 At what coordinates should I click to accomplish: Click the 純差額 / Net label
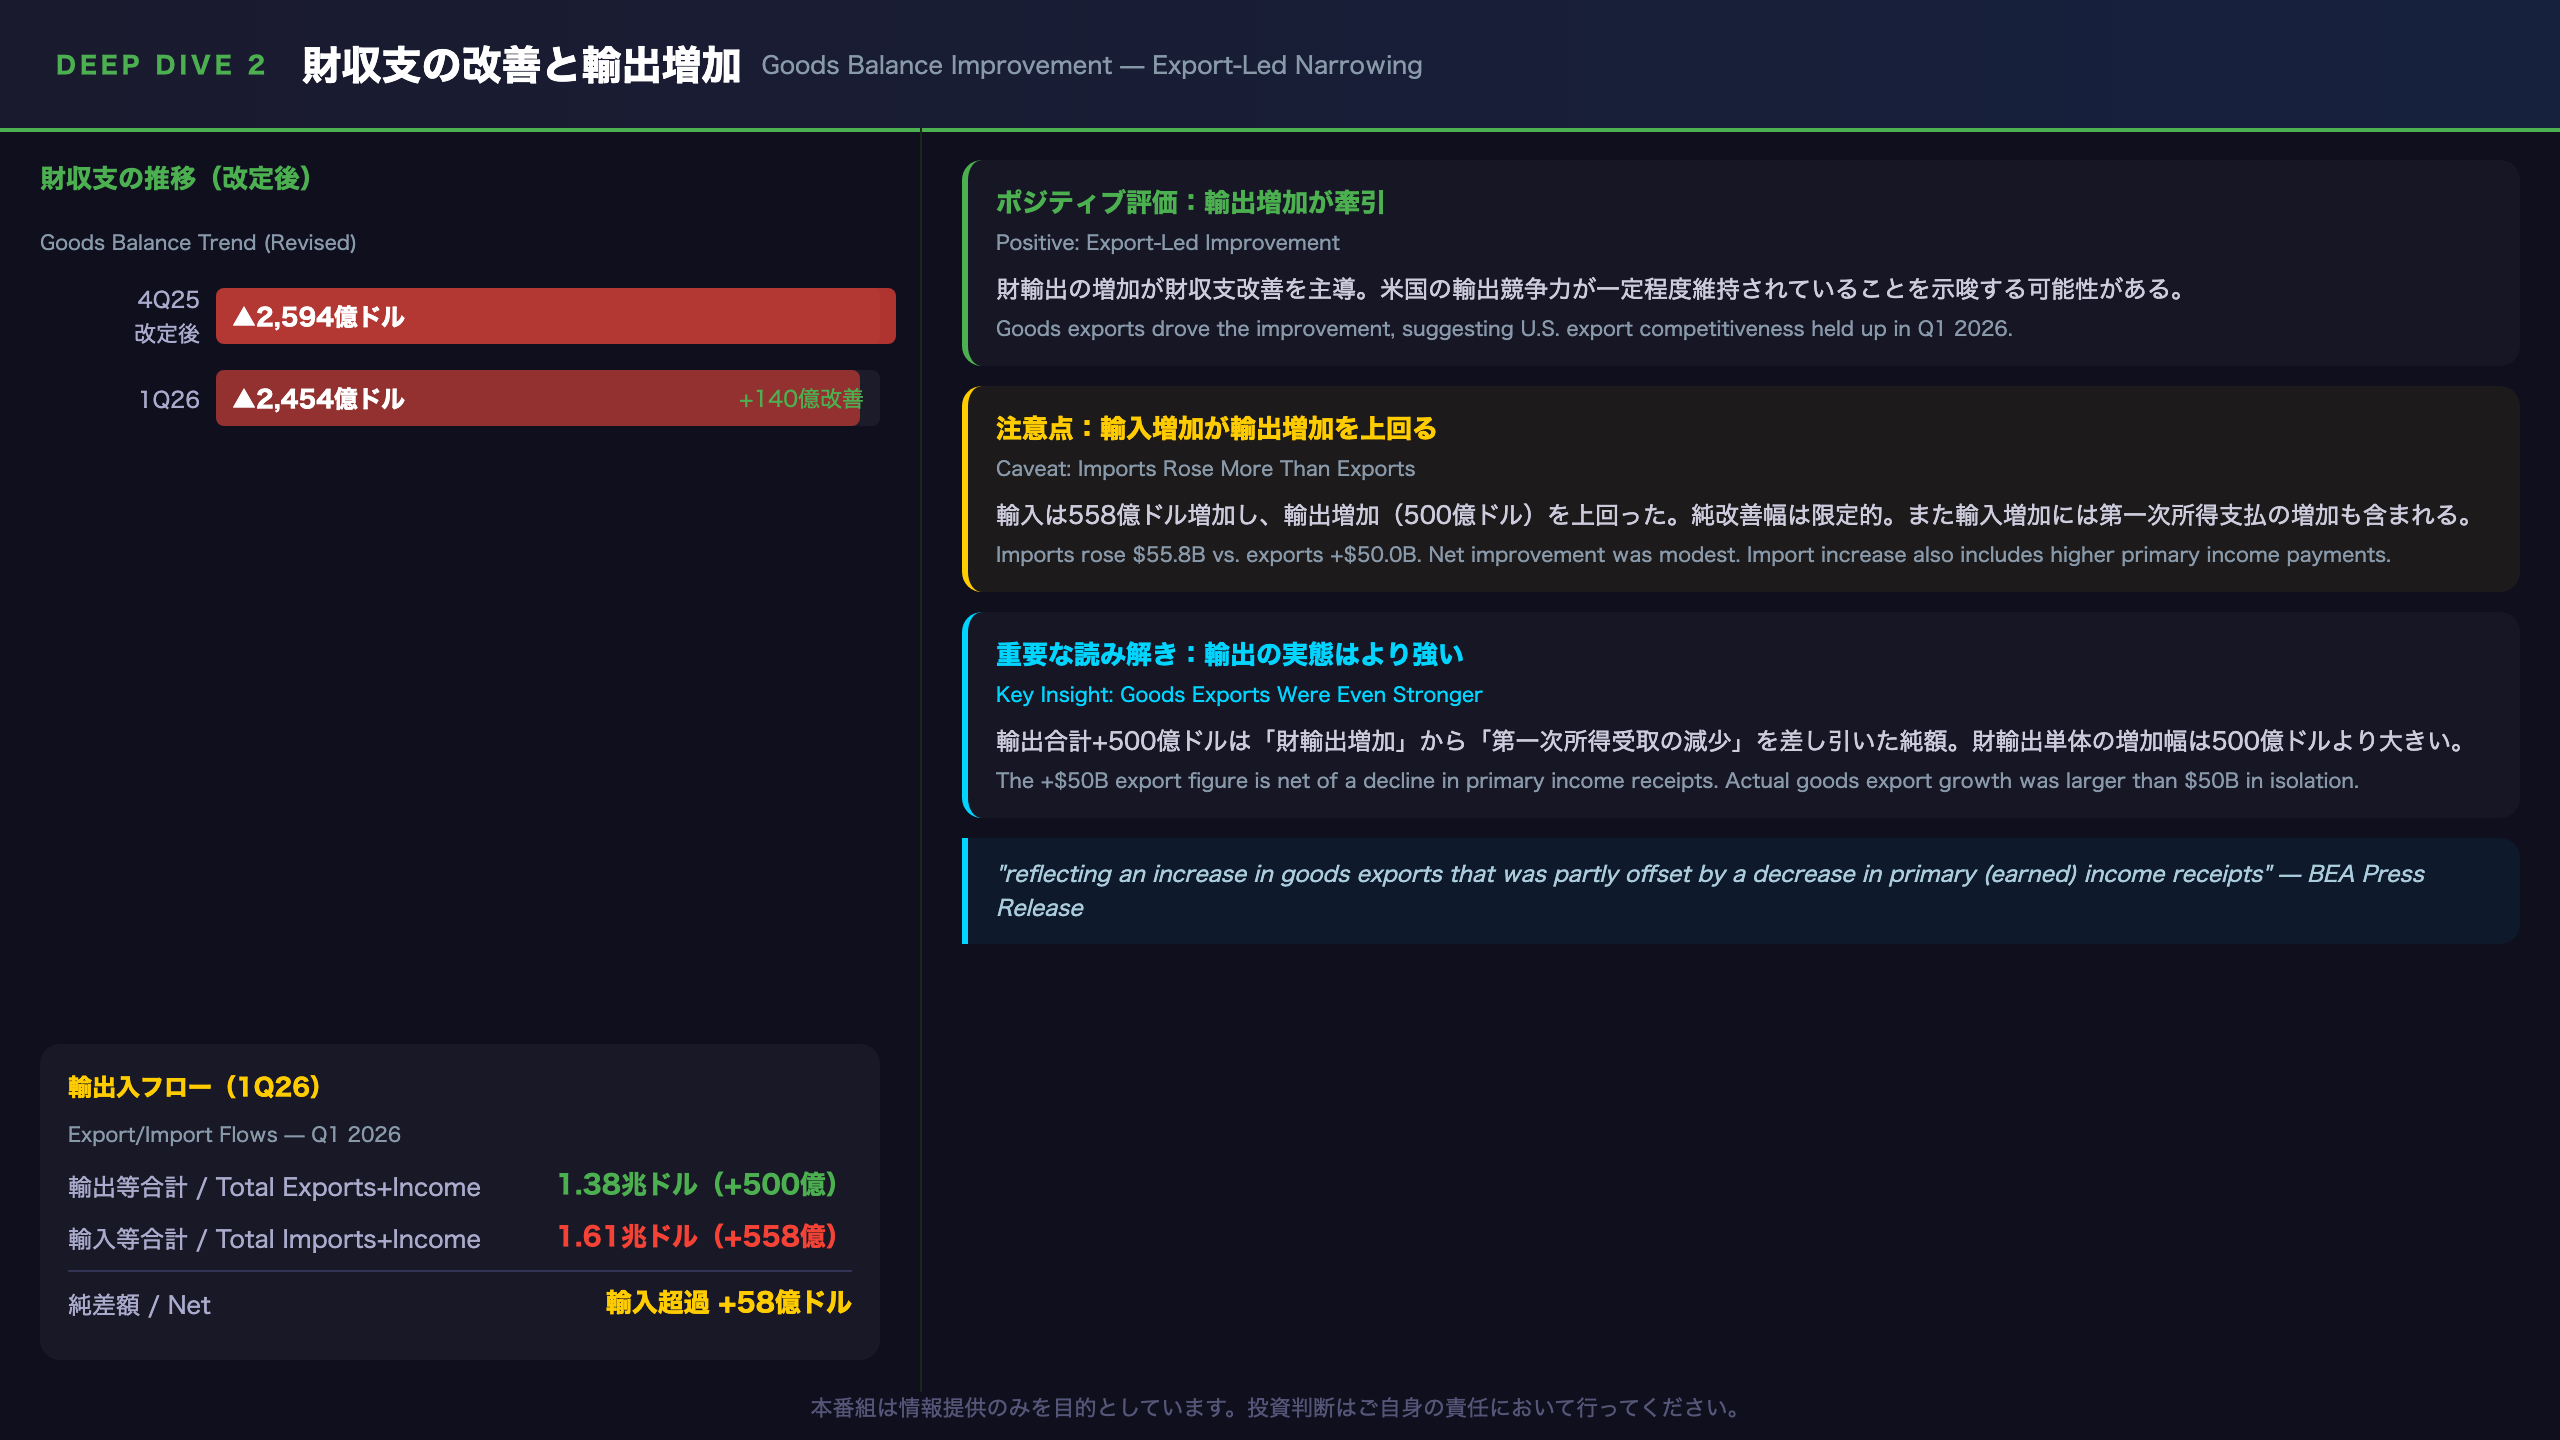pyautogui.click(x=139, y=1305)
